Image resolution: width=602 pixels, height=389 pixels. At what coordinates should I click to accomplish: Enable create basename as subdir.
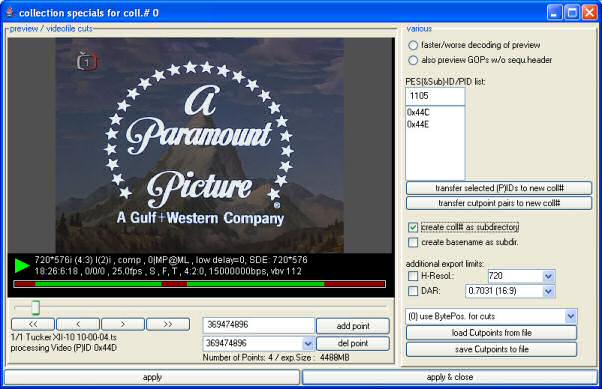point(413,242)
